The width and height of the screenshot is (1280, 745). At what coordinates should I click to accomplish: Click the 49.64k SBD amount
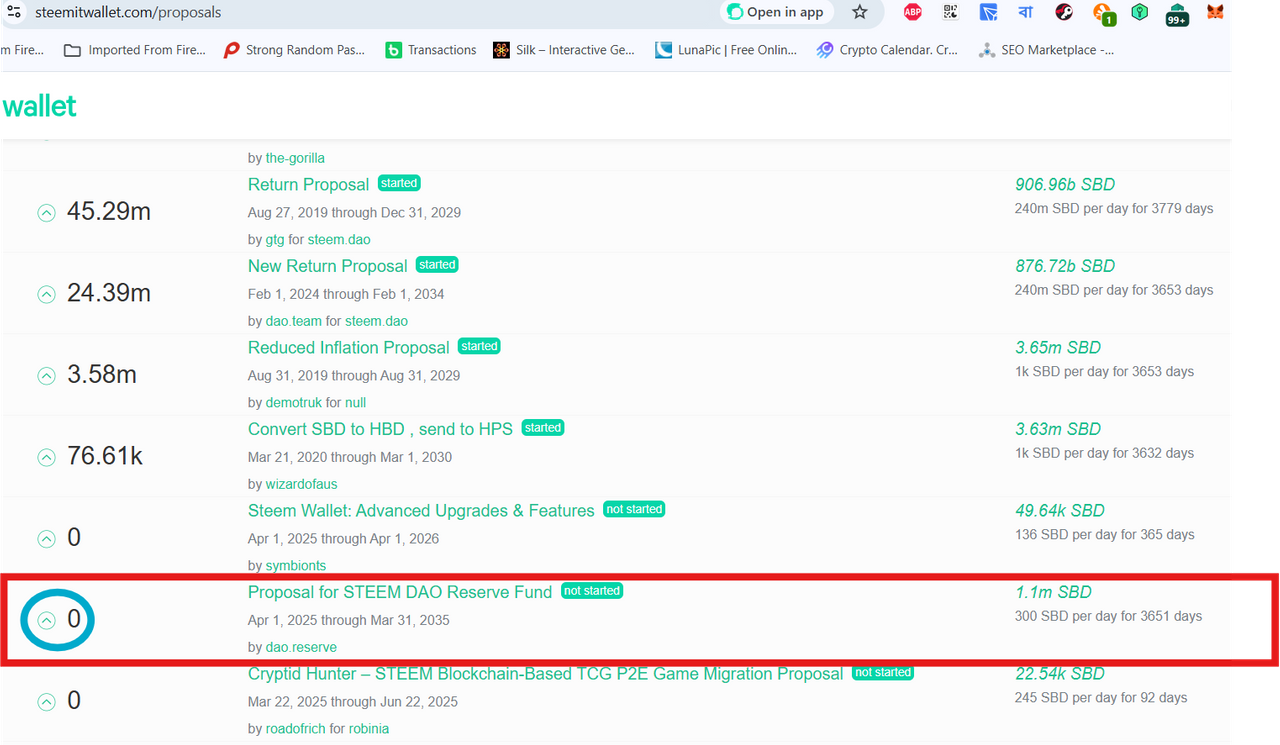pyautogui.click(x=1060, y=511)
